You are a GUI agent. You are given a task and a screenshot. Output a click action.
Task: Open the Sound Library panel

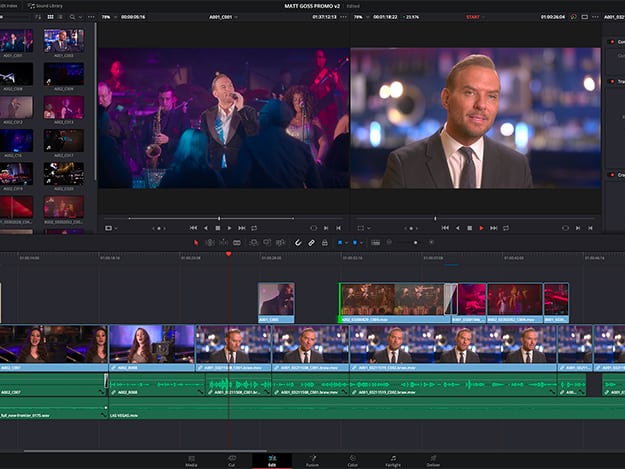45,6
